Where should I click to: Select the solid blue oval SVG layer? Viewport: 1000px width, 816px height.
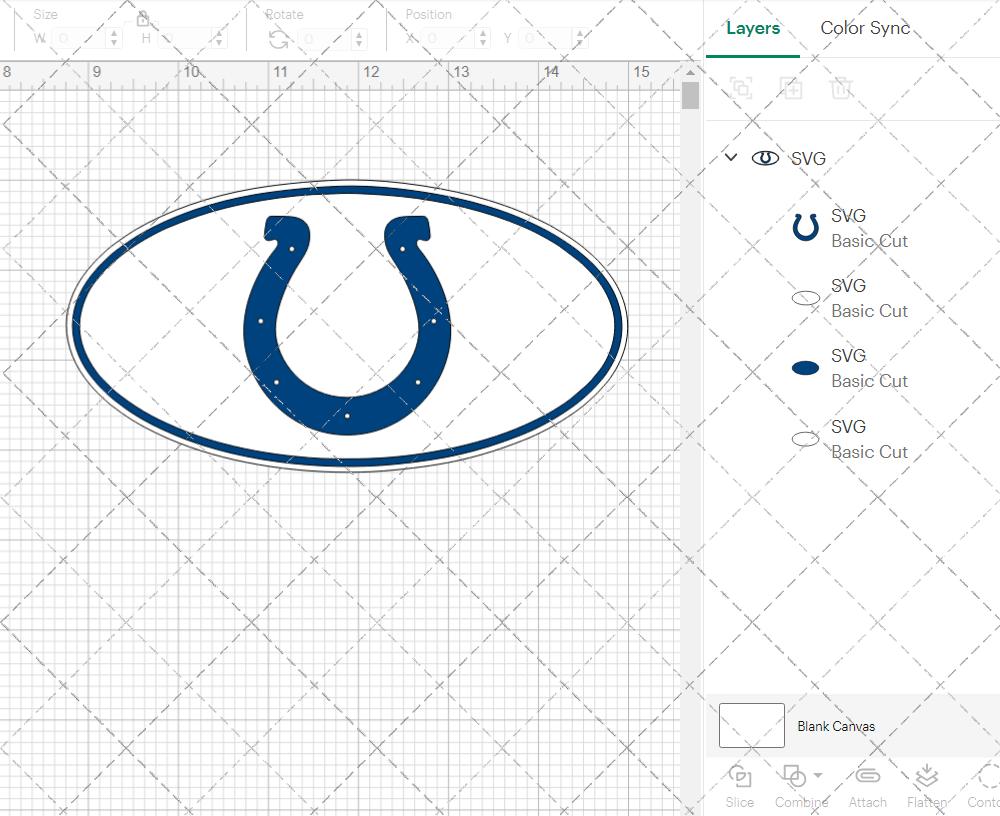(x=852, y=368)
